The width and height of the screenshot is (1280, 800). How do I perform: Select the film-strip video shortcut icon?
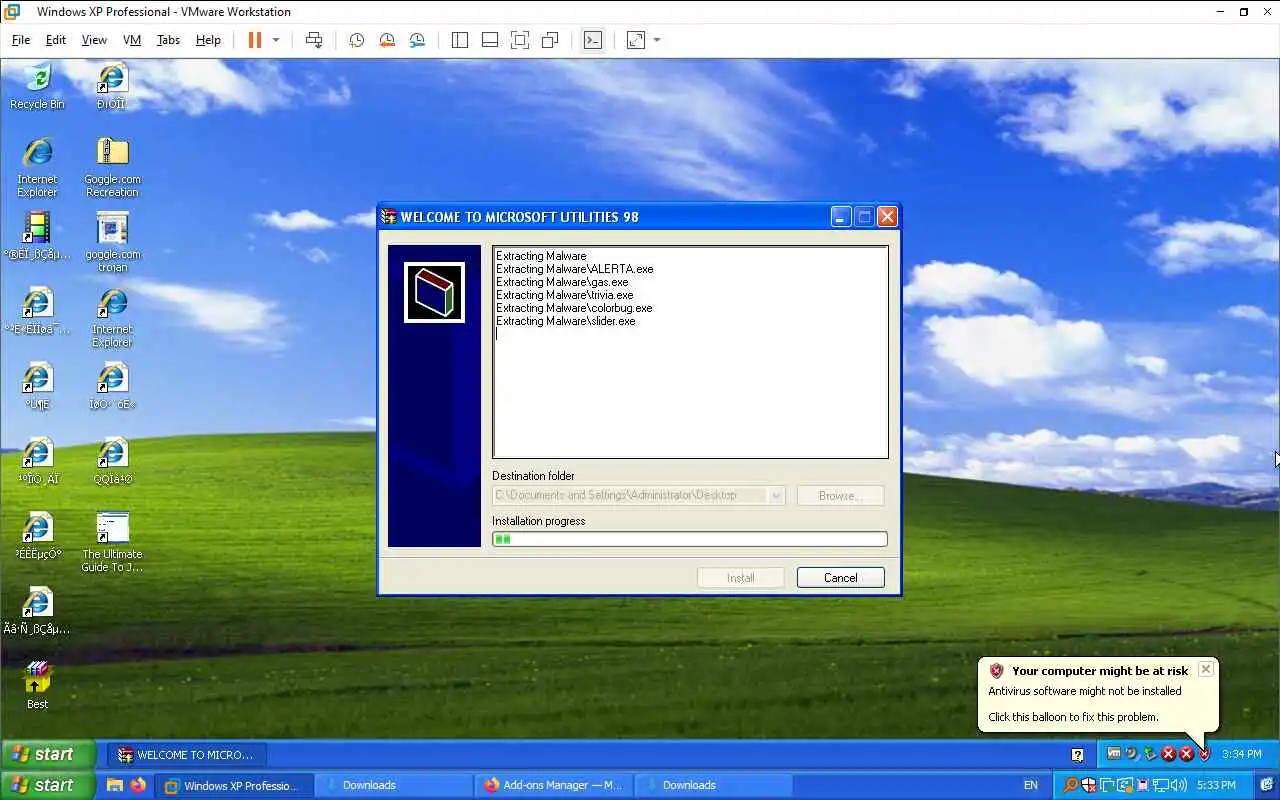pos(37,235)
